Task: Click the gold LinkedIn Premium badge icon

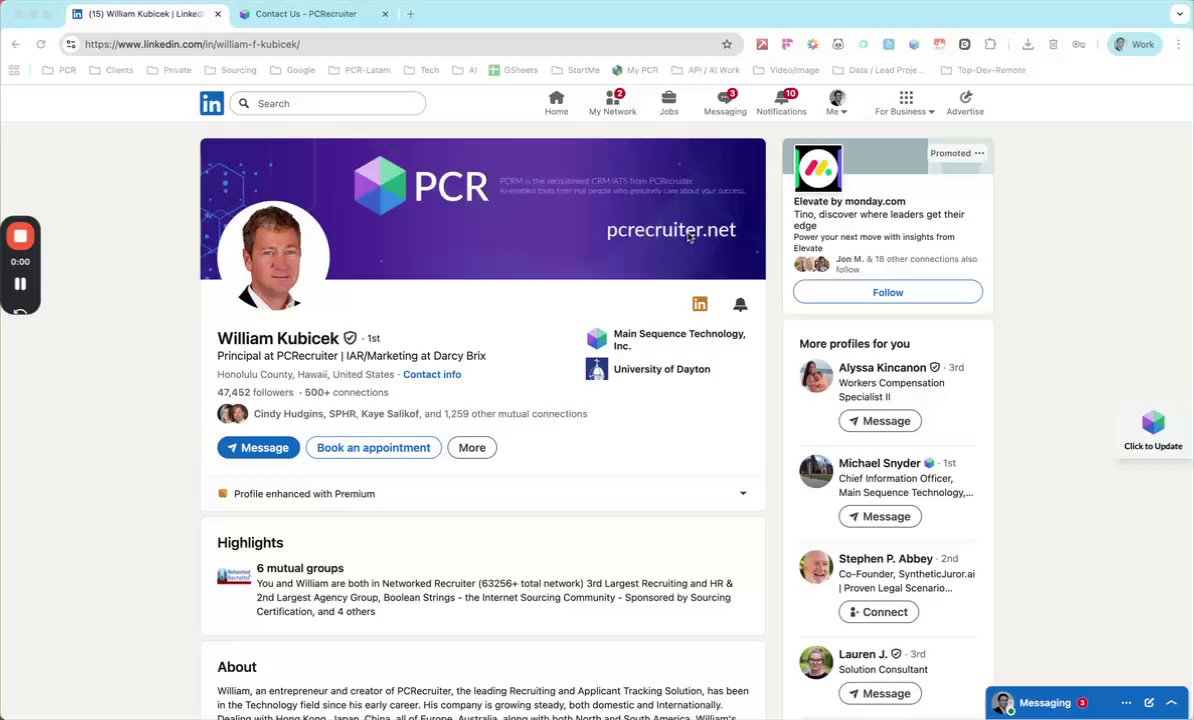Action: 700,304
